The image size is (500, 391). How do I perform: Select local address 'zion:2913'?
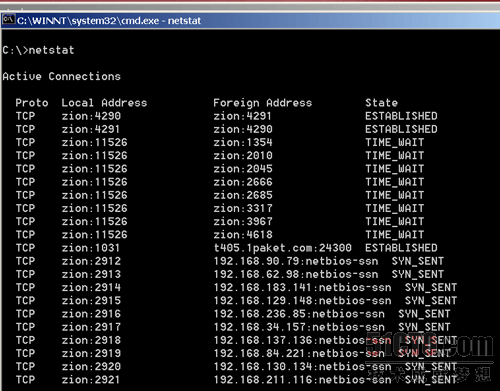[x=91, y=274]
